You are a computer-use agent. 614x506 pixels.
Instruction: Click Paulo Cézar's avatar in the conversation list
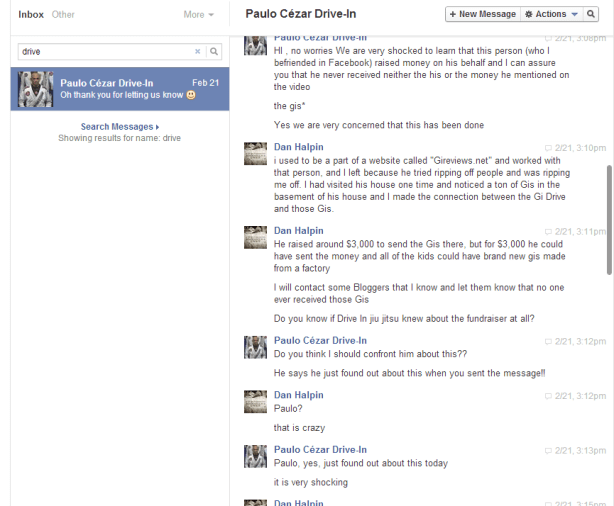(x=36, y=89)
